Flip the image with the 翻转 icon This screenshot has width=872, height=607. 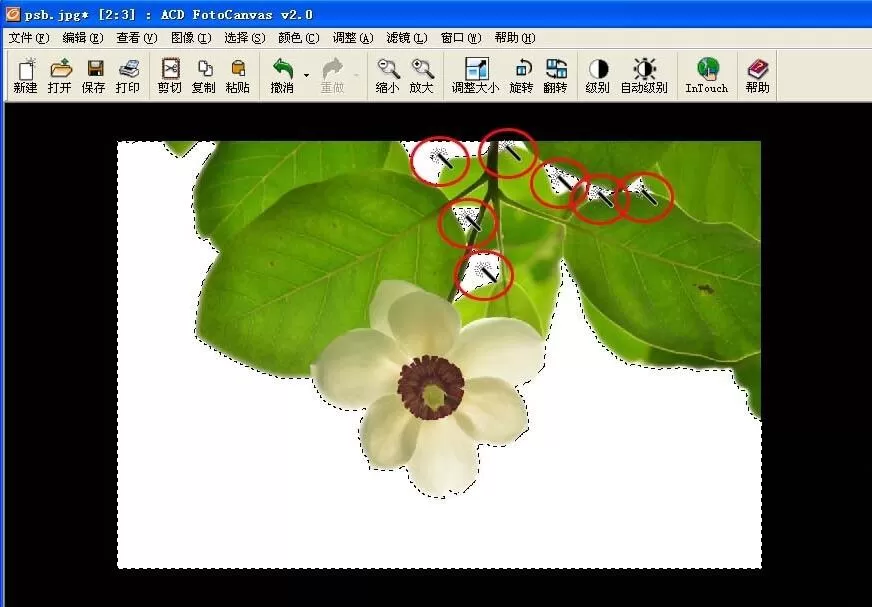coord(556,76)
